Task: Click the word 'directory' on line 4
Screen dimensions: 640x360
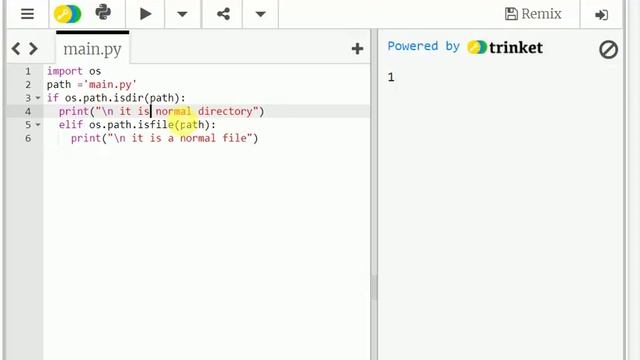Action: [225, 111]
